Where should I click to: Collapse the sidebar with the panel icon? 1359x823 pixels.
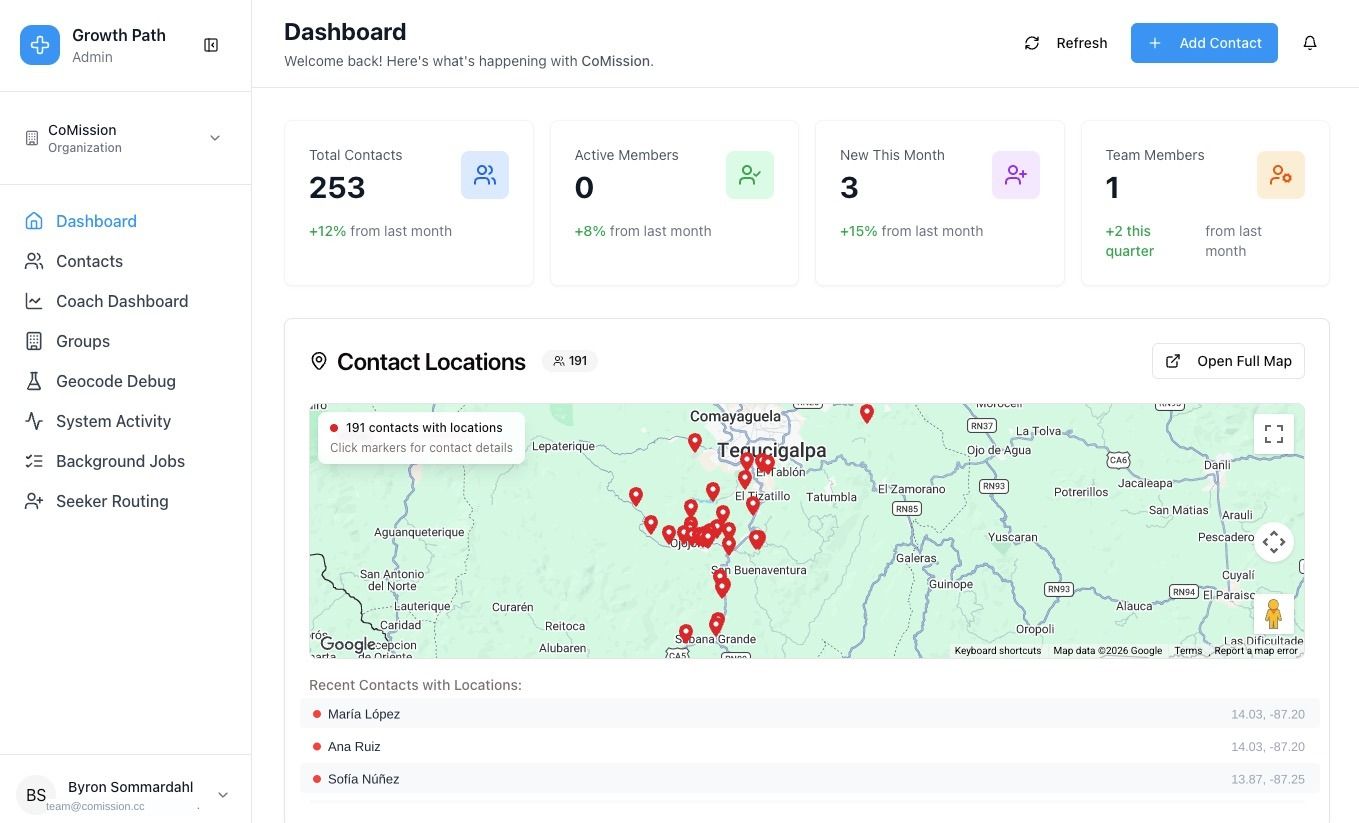point(211,45)
